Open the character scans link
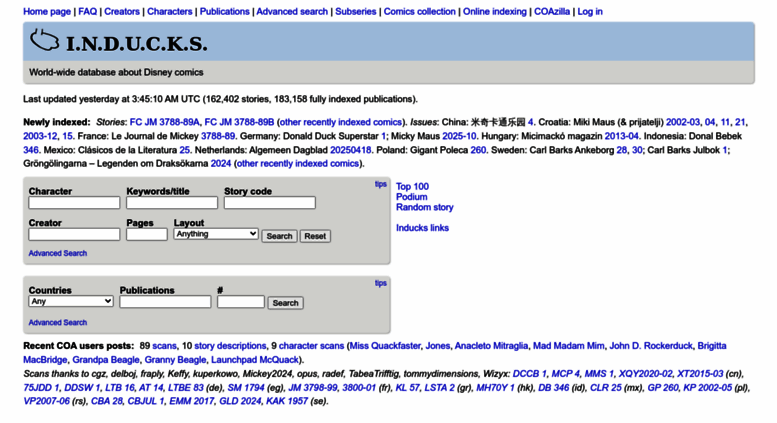Image resolution: width=777 pixels, height=423 pixels. pyautogui.click(x=311, y=346)
